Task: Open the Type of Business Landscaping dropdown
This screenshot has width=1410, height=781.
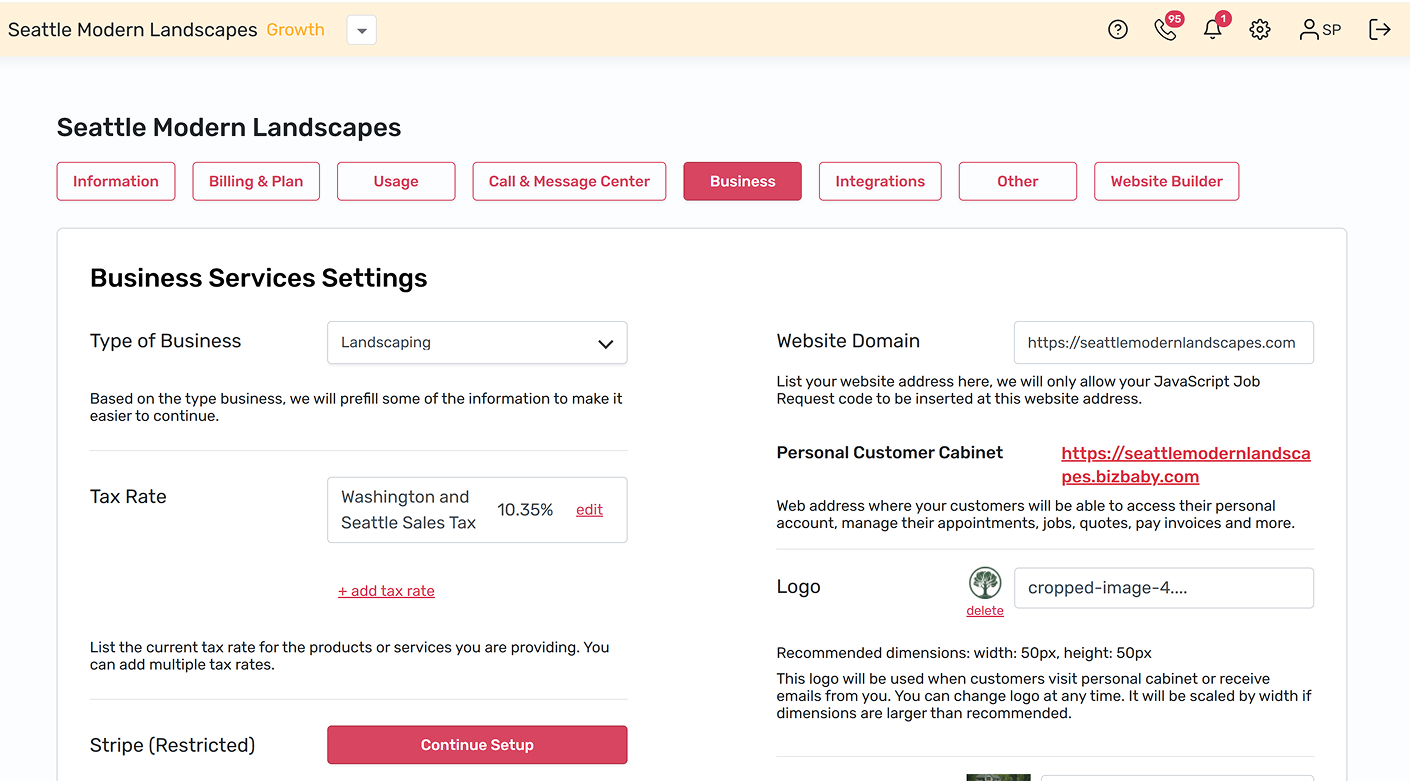Action: pyautogui.click(x=477, y=342)
